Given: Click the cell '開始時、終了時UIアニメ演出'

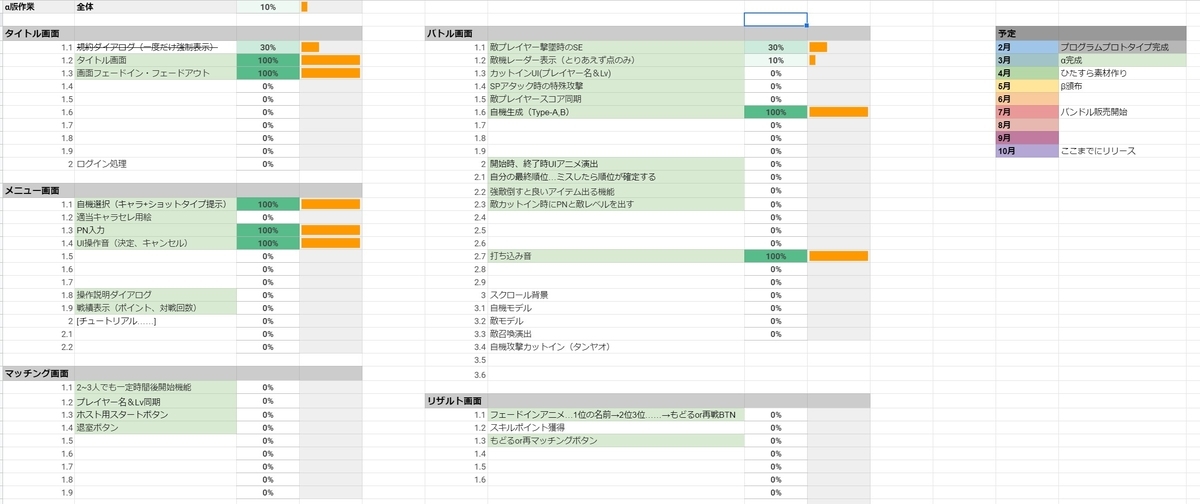Looking at the screenshot, I should coord(616,164).
